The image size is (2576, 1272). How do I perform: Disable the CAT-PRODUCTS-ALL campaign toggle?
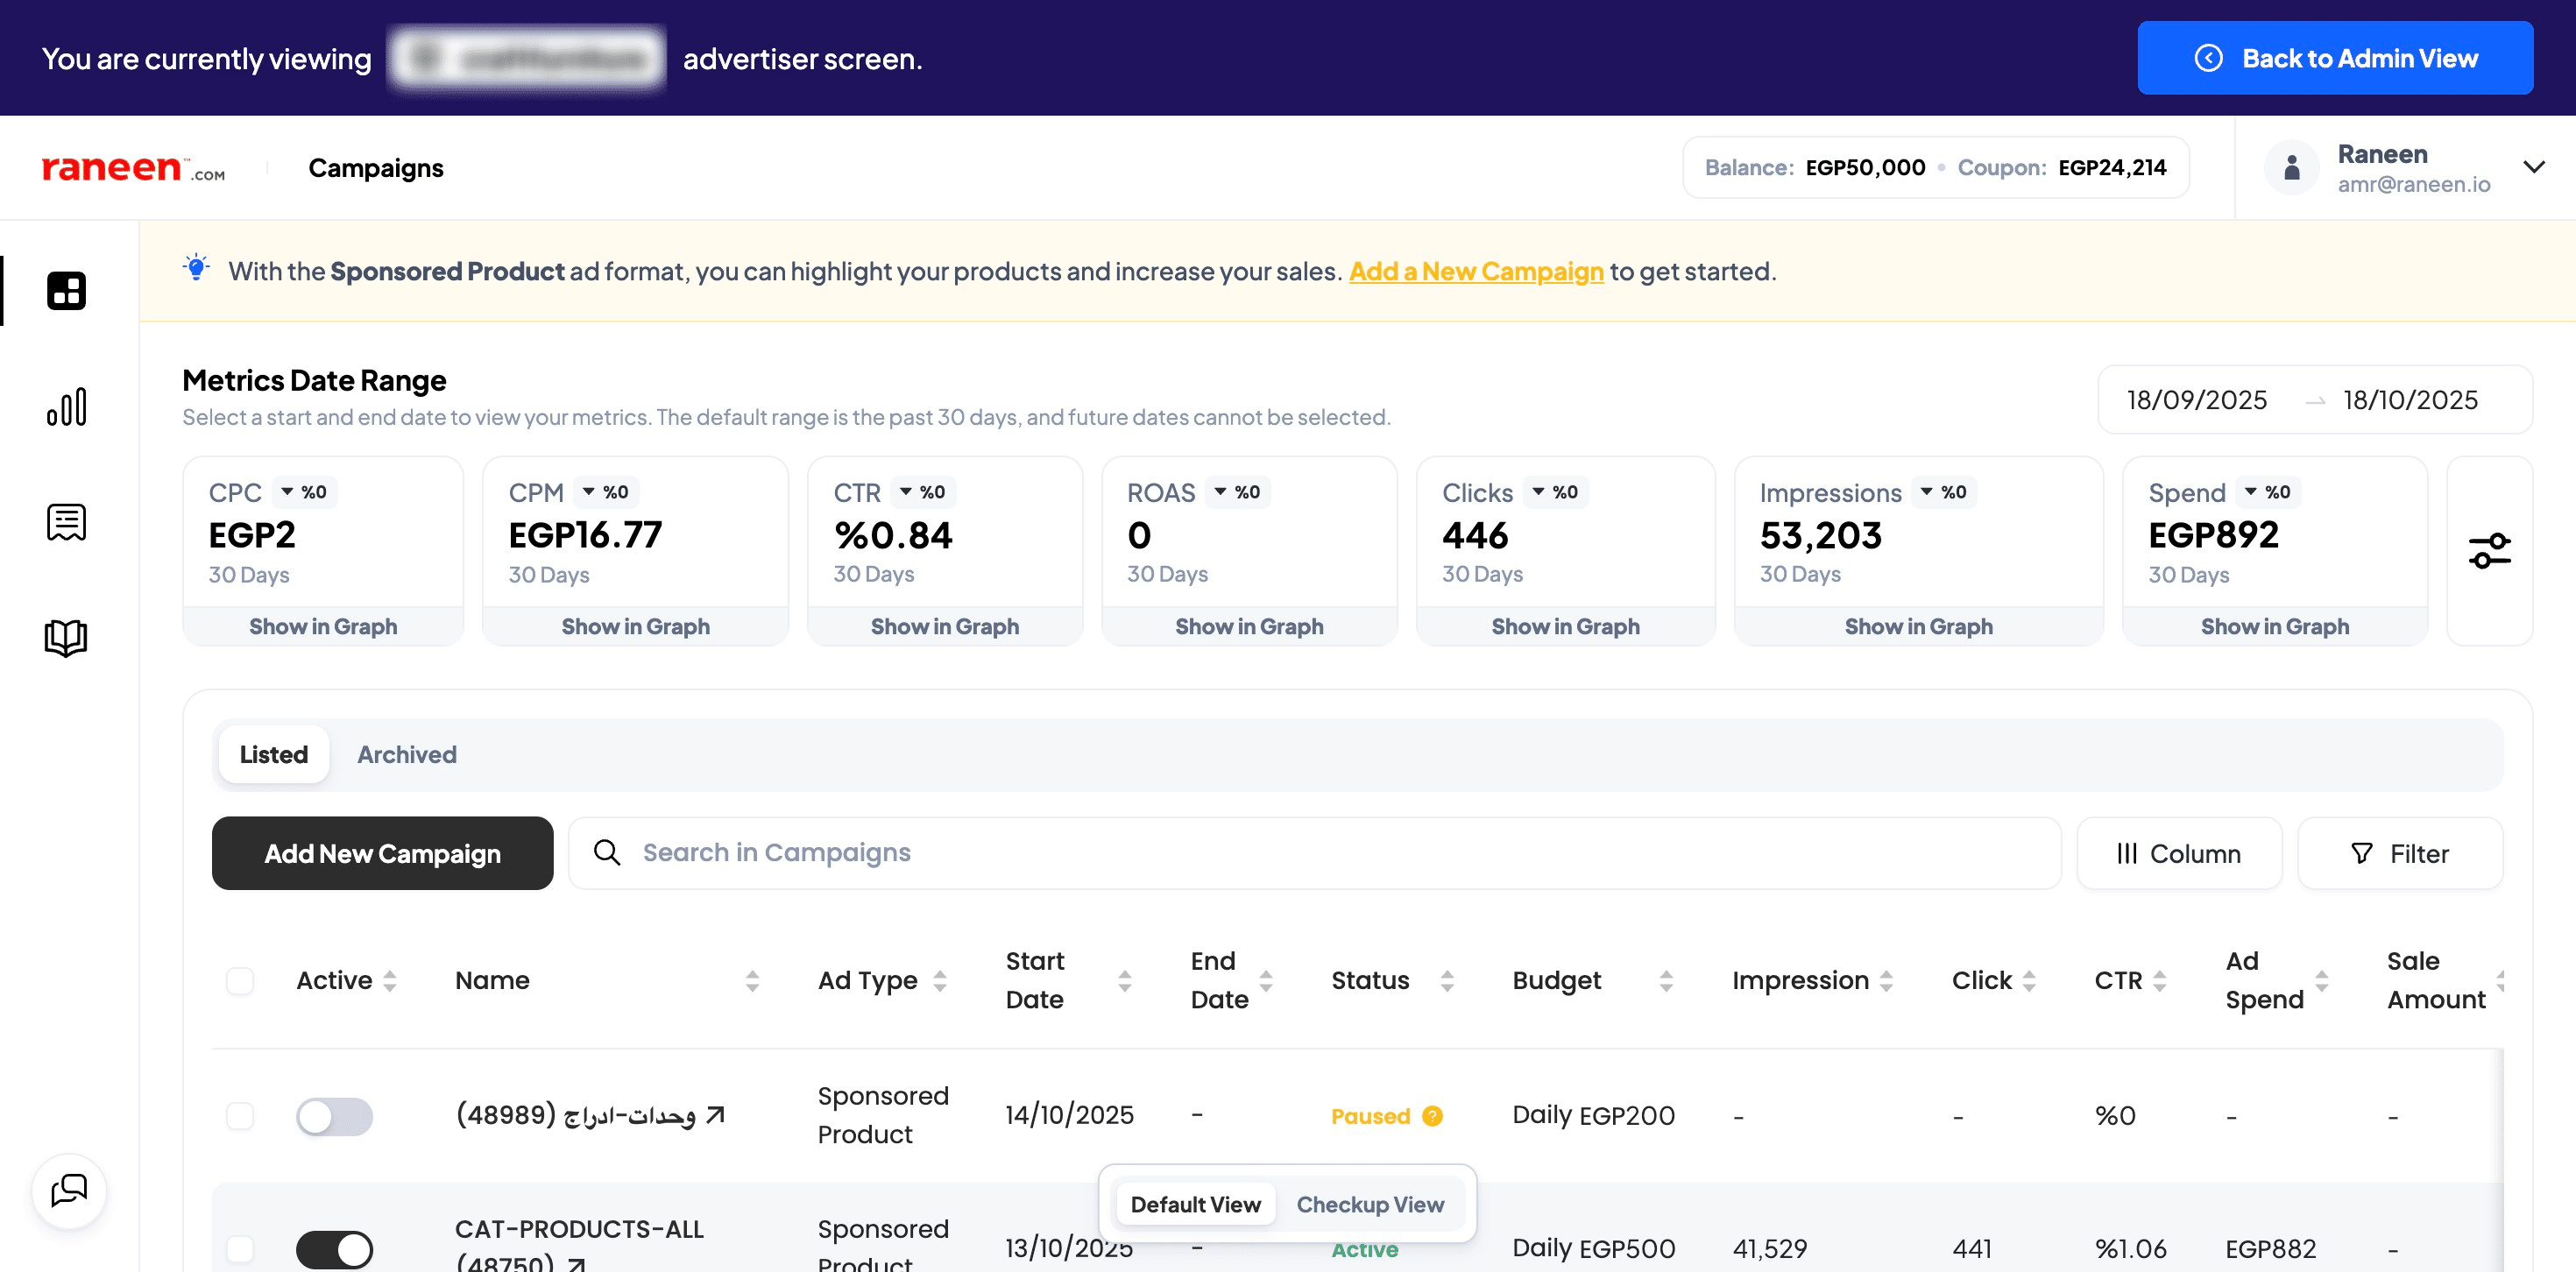pyautogui.click(x=334, y=1249)
